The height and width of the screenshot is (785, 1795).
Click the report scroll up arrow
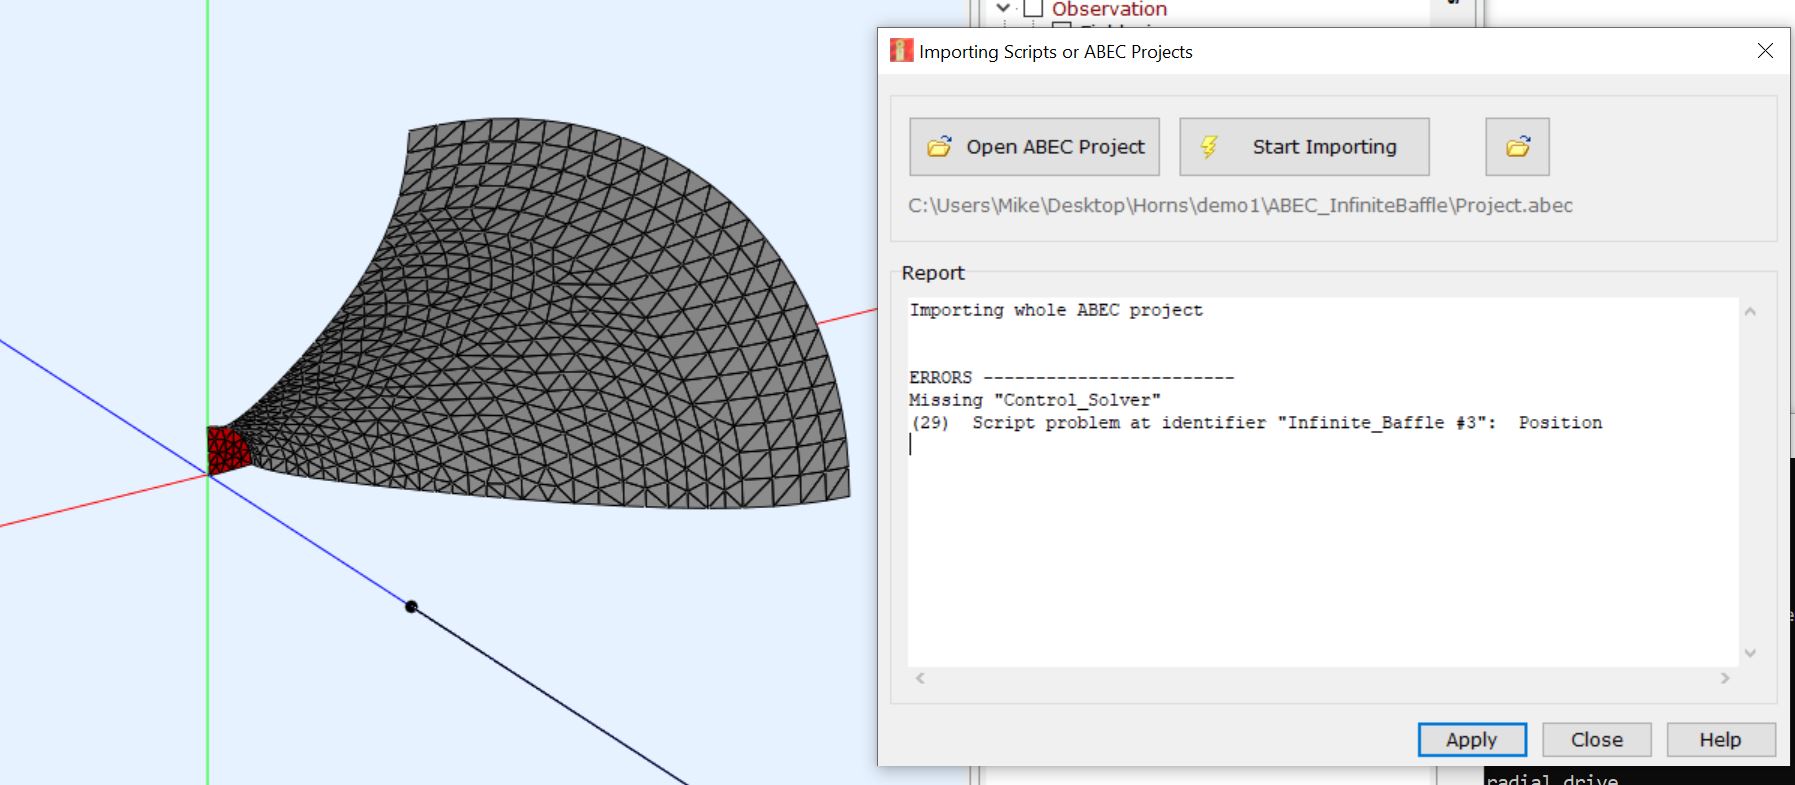(x=1750, y=311)
